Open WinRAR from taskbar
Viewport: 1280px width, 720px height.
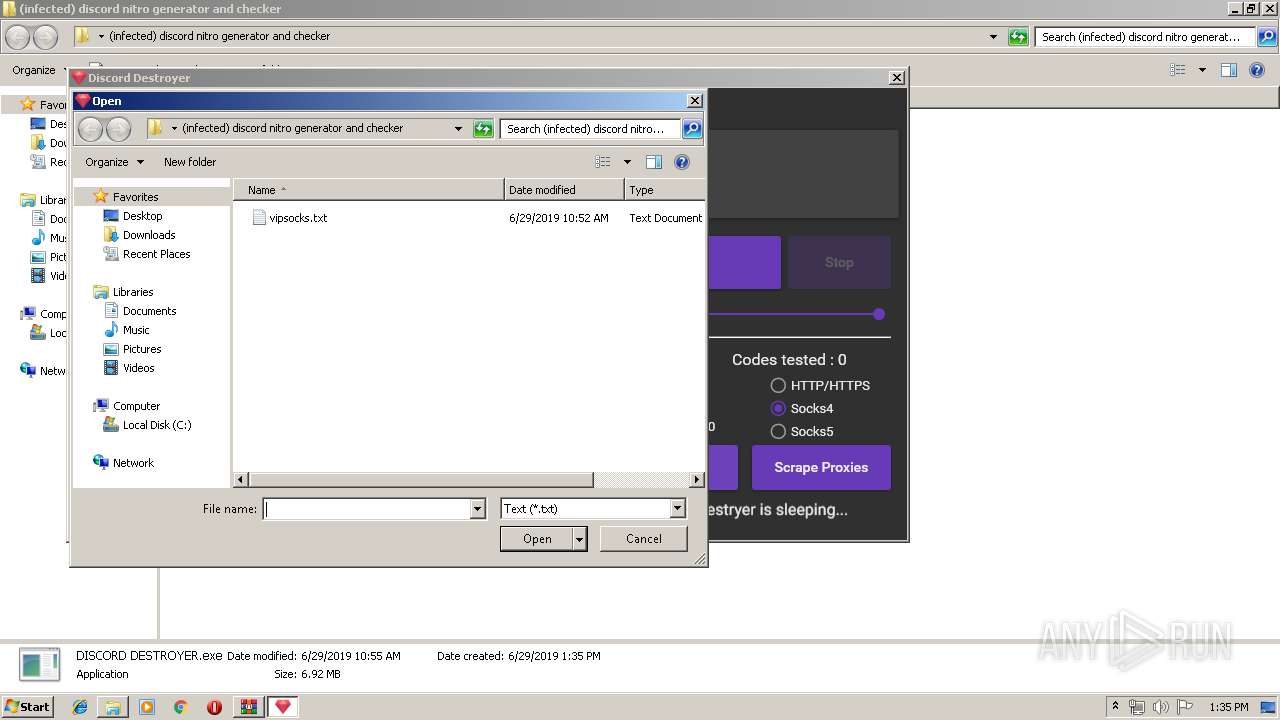coord(248,707)
